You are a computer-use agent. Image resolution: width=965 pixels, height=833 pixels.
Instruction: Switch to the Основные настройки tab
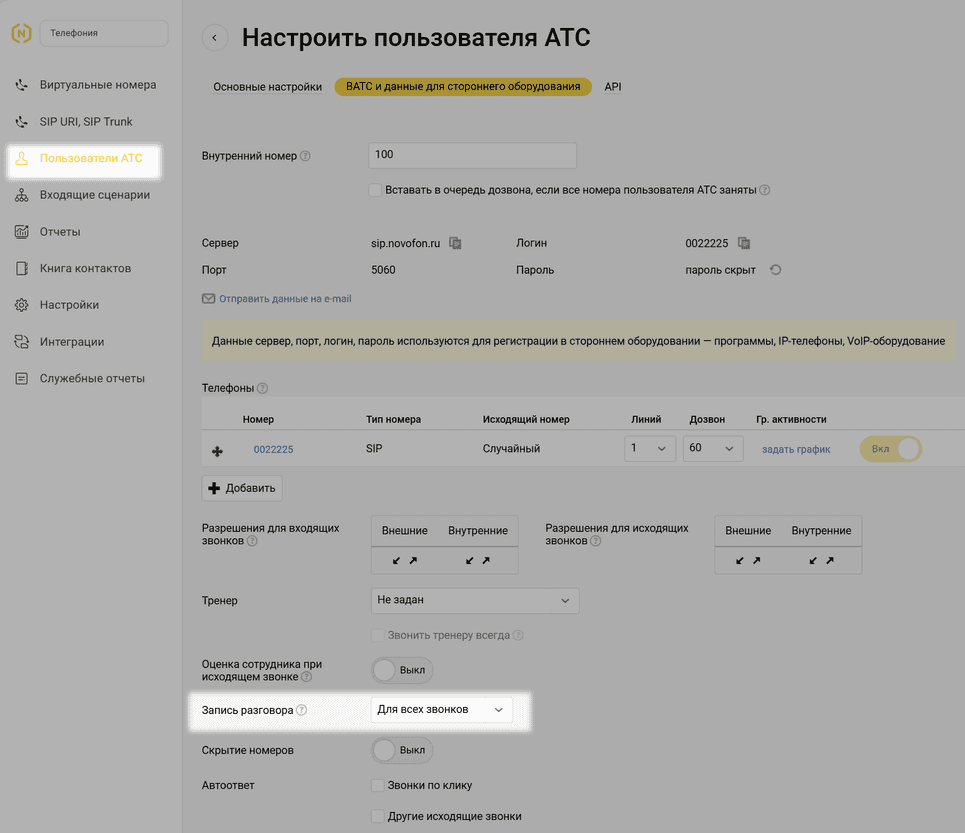(x=267, y=87)
